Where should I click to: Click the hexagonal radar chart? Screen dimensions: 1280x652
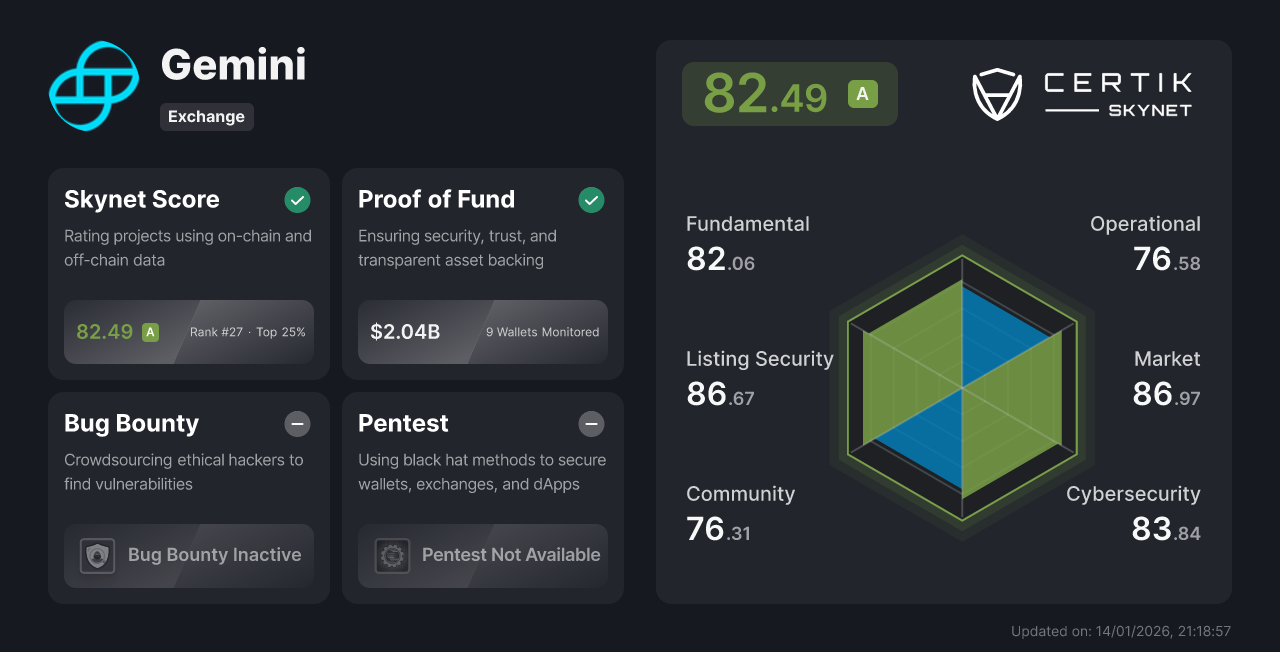tap(962, 389)
